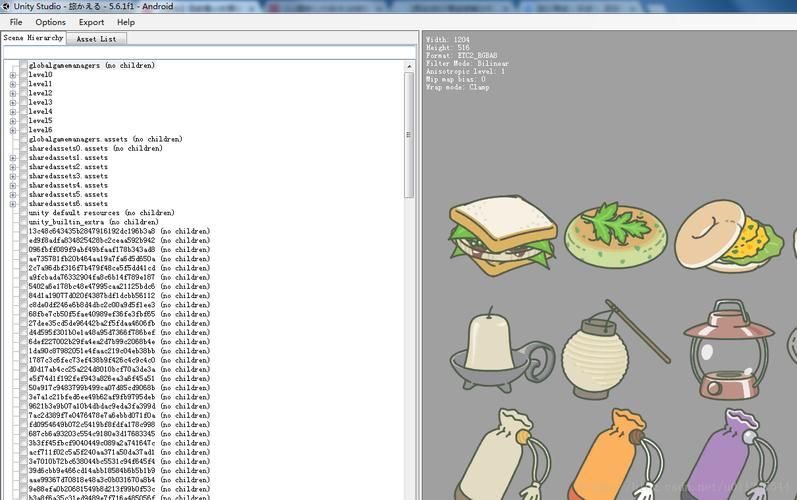The height and width of the screenshot is (500, 797).
Task: Select the level4 tree row label
Action: tap(40, 111)
